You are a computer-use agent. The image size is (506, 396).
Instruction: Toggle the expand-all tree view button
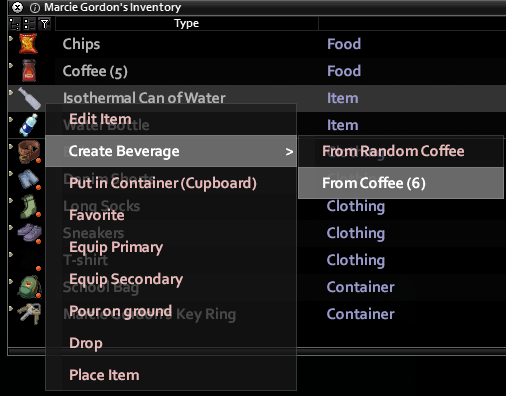pyautogui.click(x=15, y=24)
